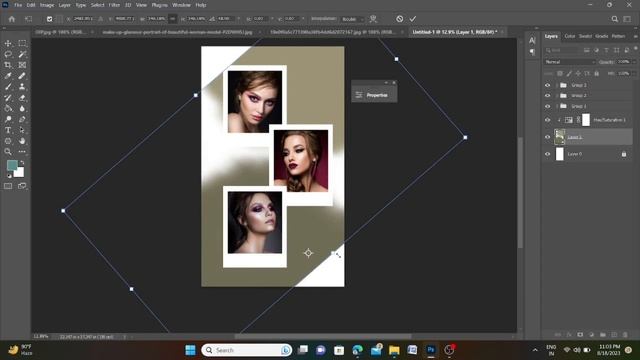Hide the Group 1 layer

[x=548, y=107]
